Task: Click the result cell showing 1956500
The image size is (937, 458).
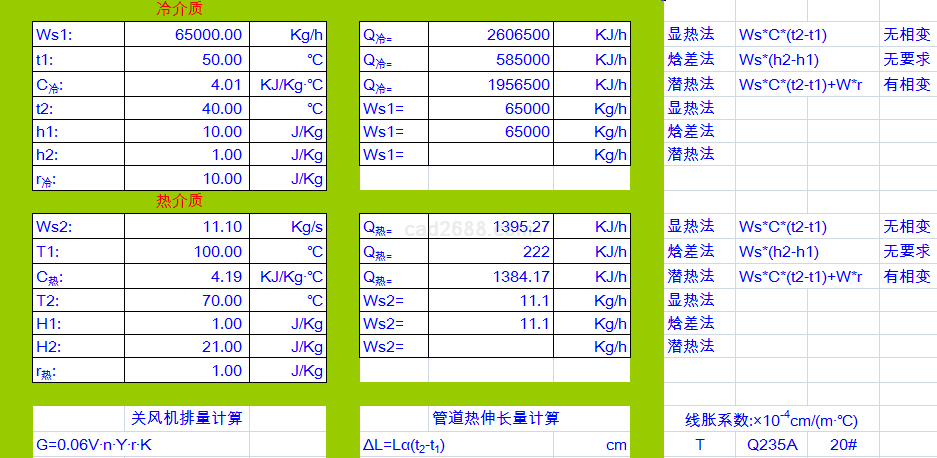Action: 491,84
